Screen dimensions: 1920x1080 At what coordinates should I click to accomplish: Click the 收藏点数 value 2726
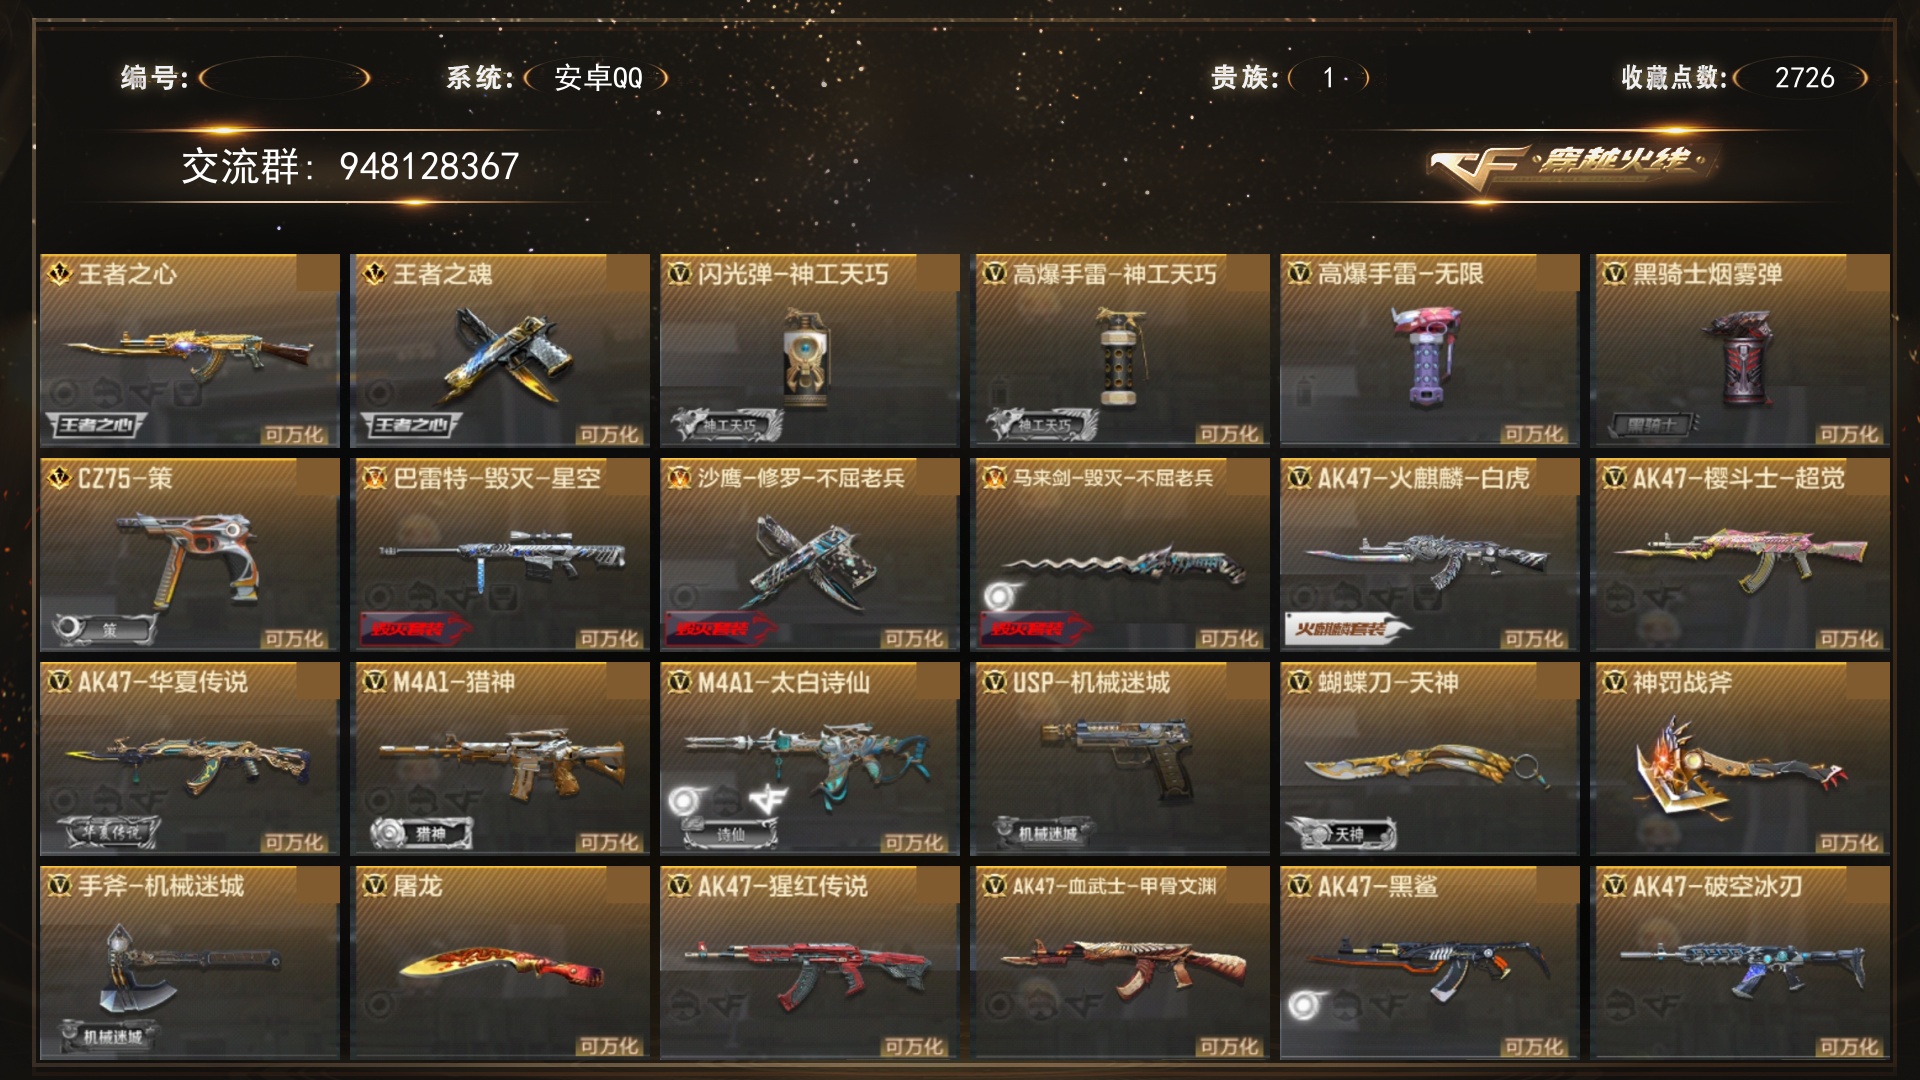point(1804,77)
